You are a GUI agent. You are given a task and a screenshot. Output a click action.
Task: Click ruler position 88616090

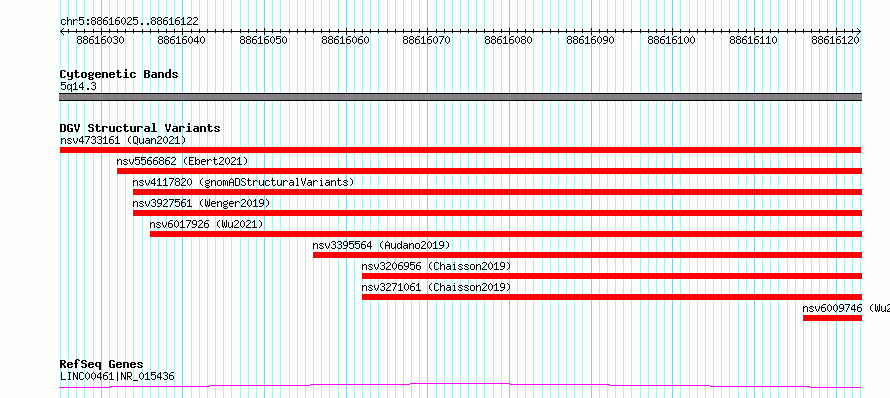coord(590,41)
